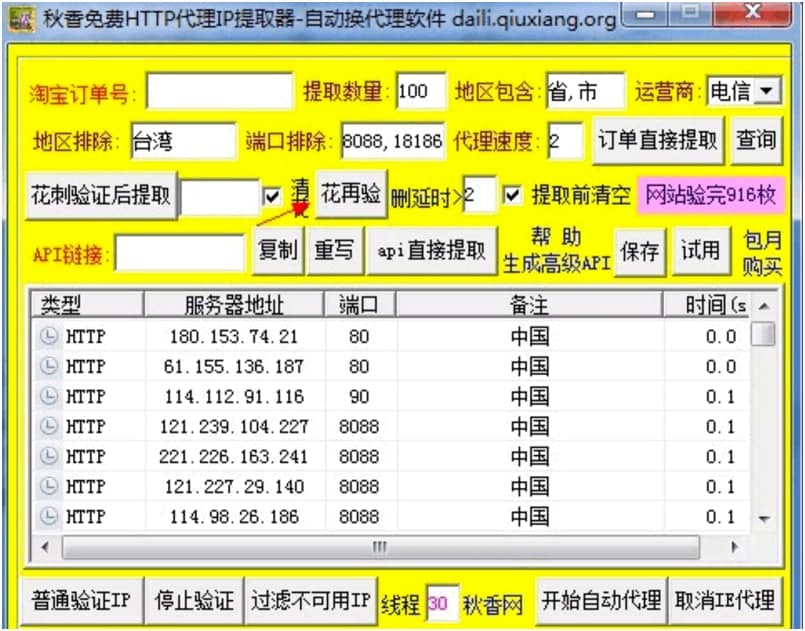Click the 试用 button
Viewport: 805px width, 631px height.
click(701, 251)
